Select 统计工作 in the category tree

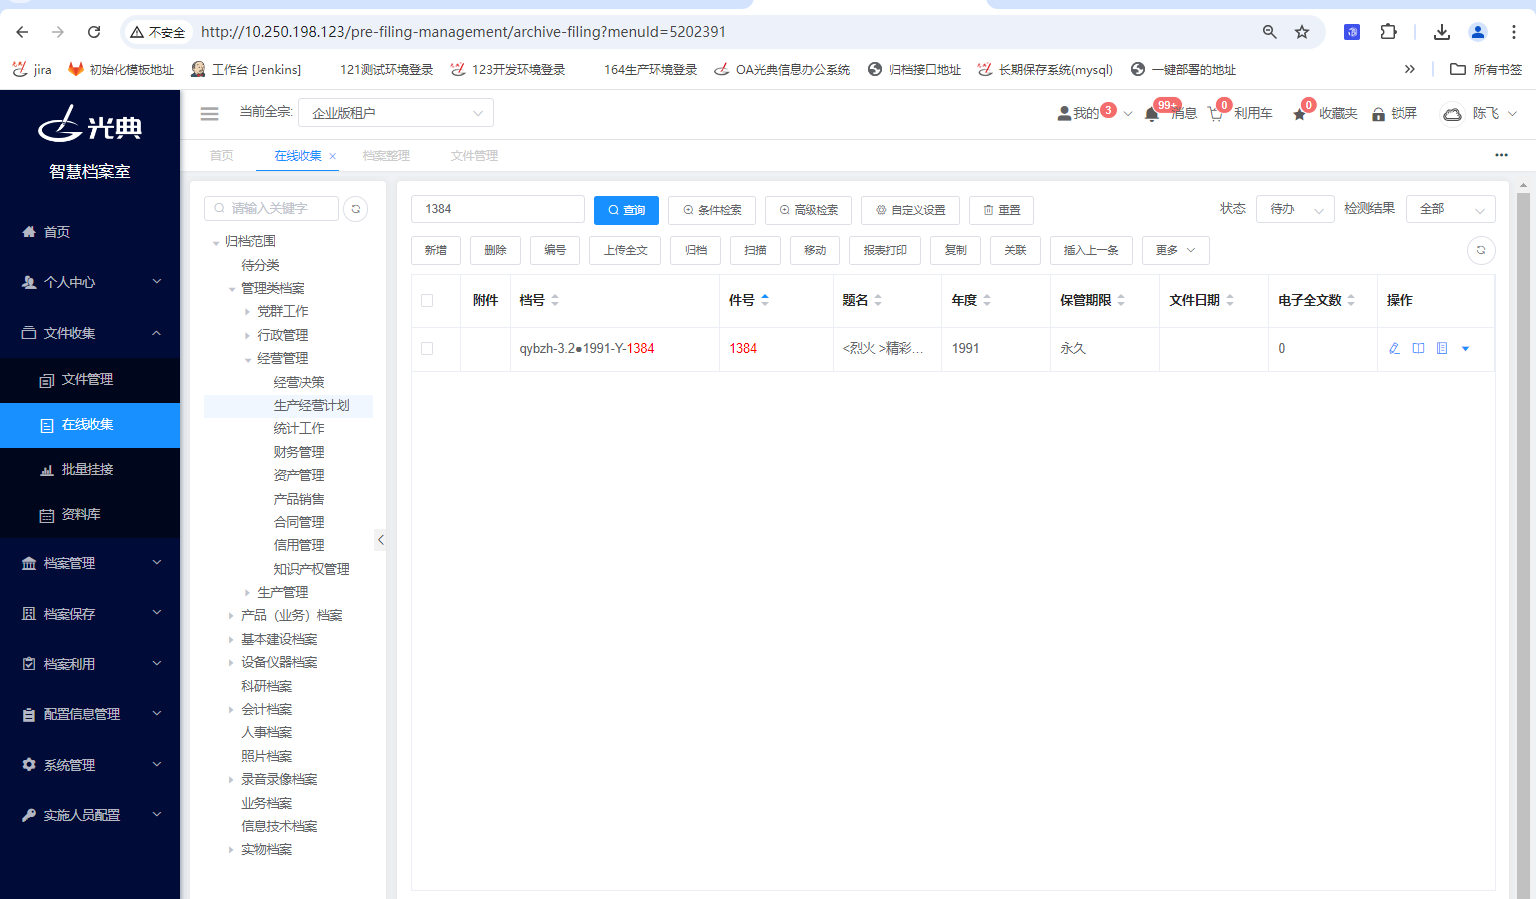[x=299, y=428]
